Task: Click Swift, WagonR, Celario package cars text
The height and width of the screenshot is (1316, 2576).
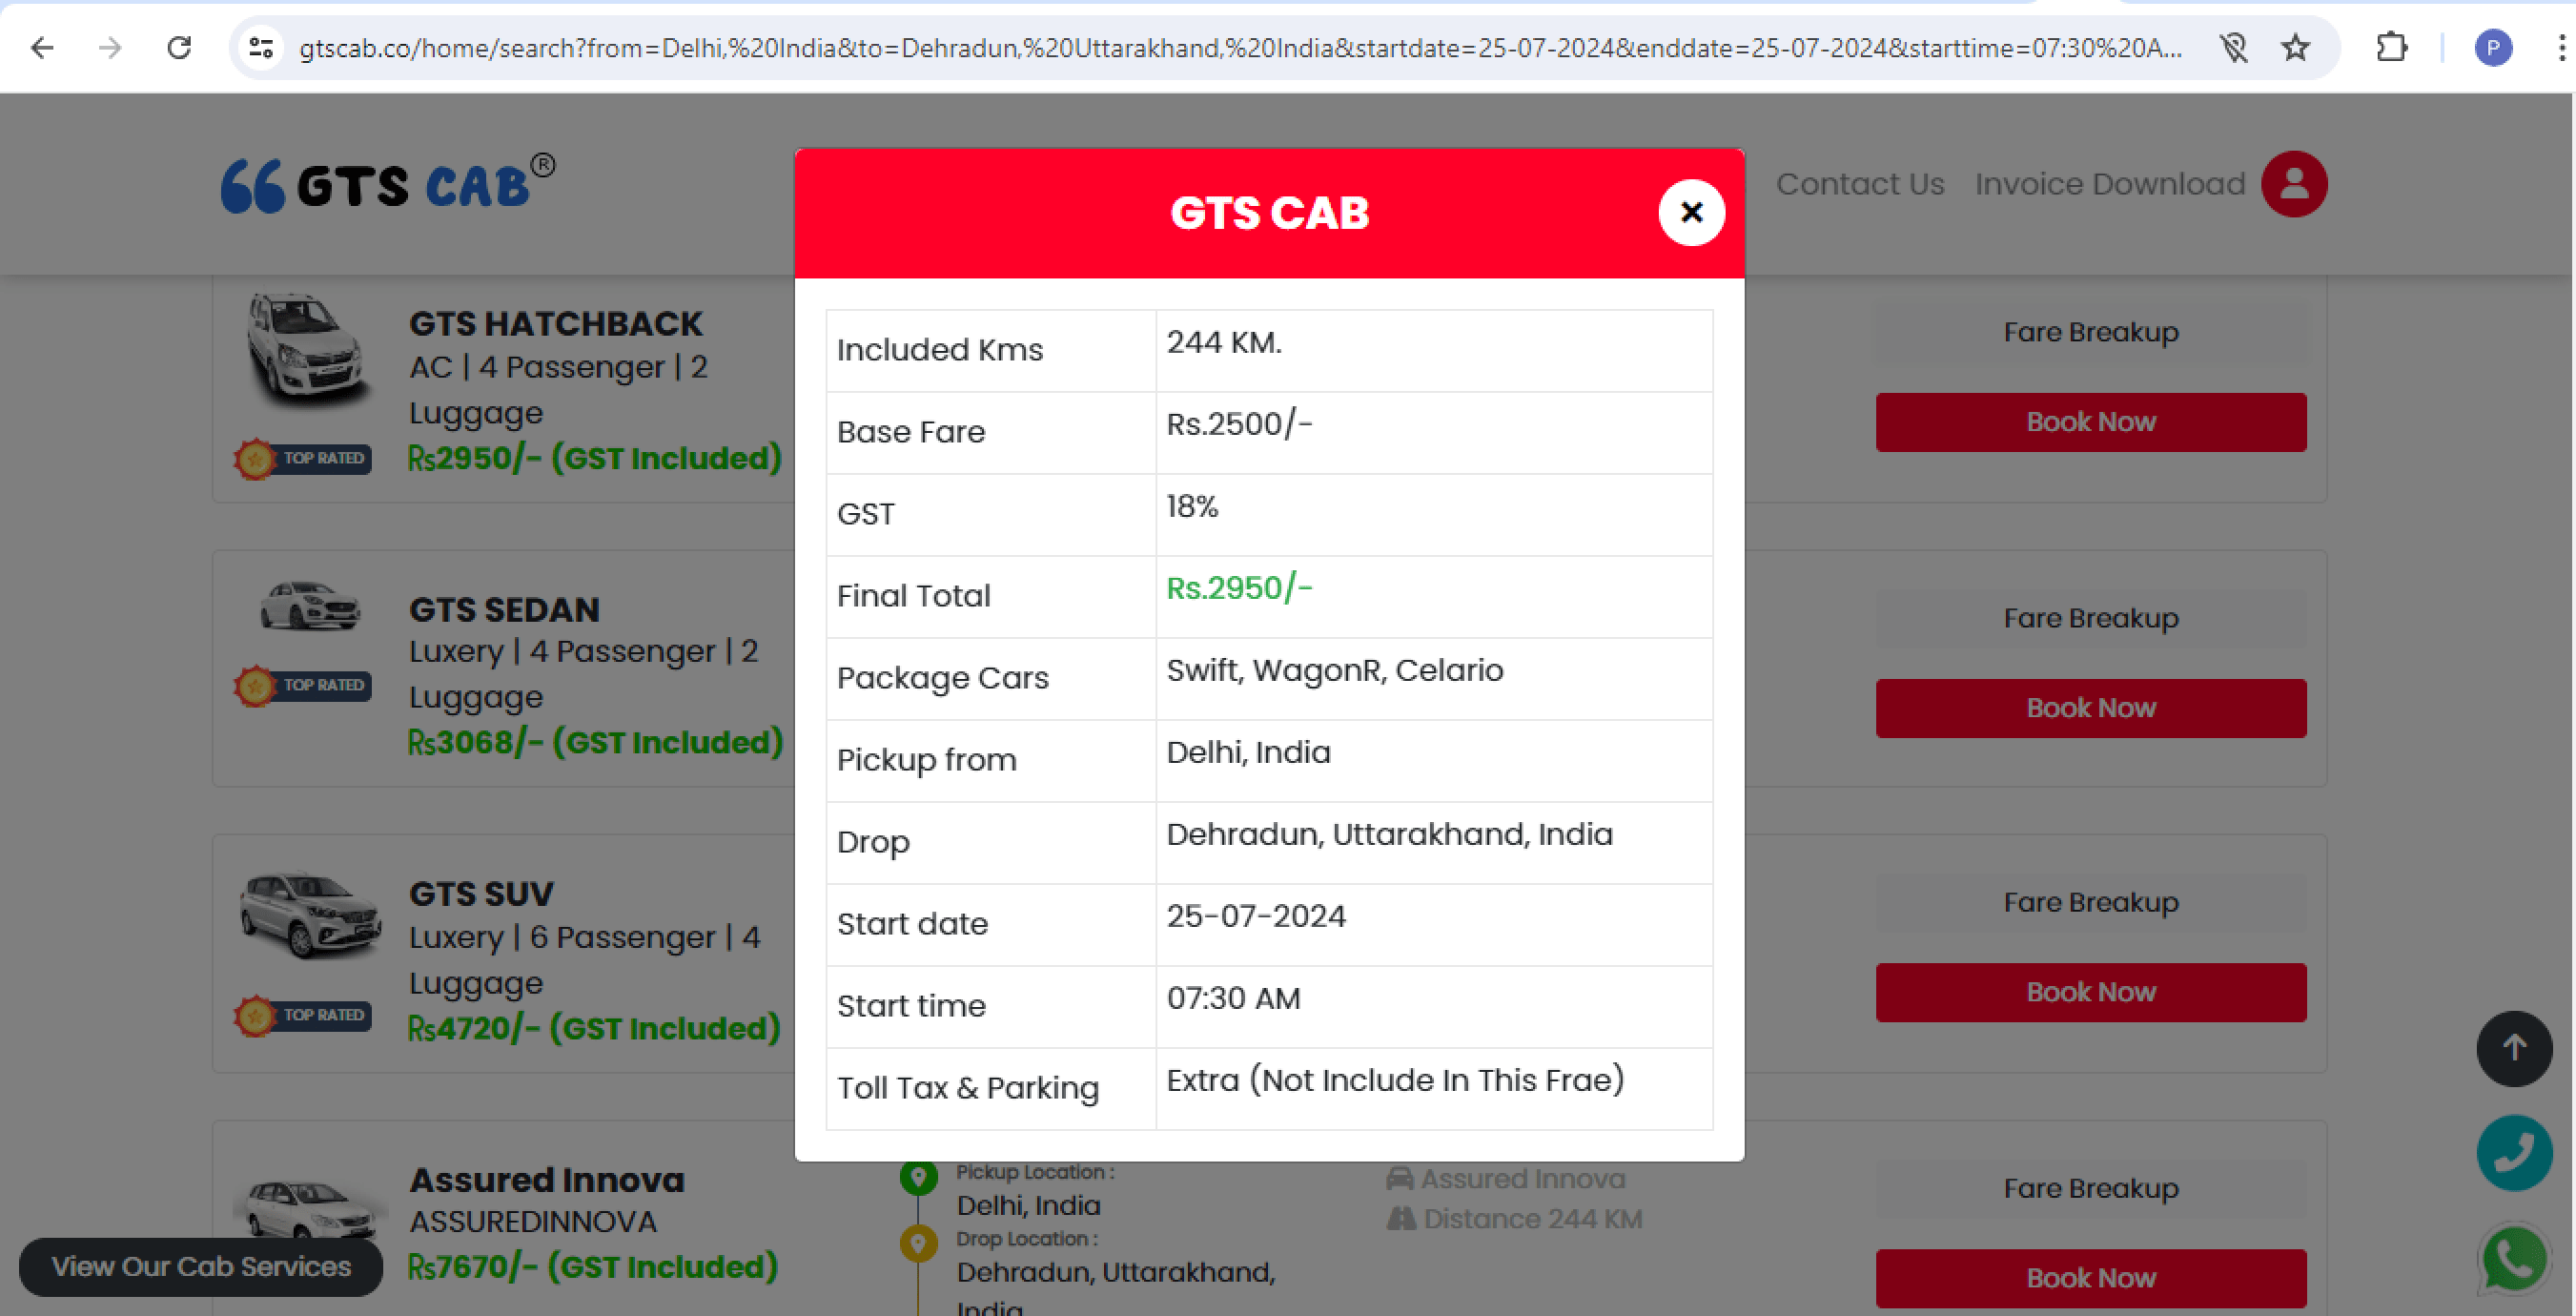Action: (1334, 670)
